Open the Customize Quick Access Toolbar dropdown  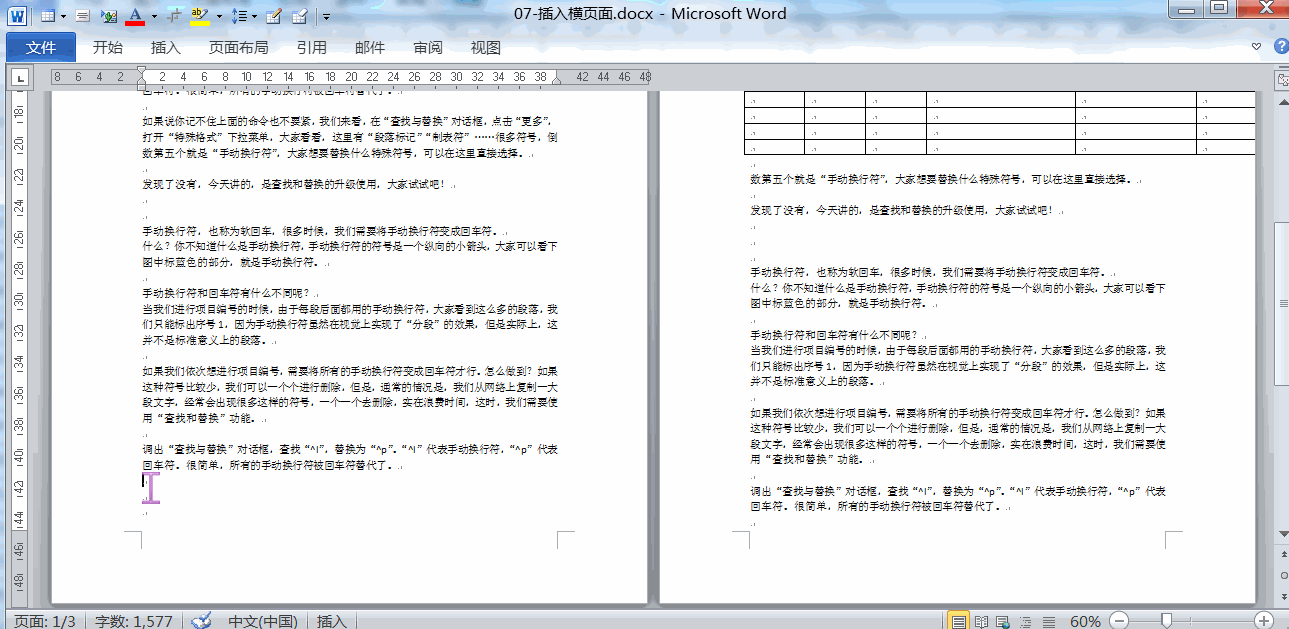[x=326, y=17]
